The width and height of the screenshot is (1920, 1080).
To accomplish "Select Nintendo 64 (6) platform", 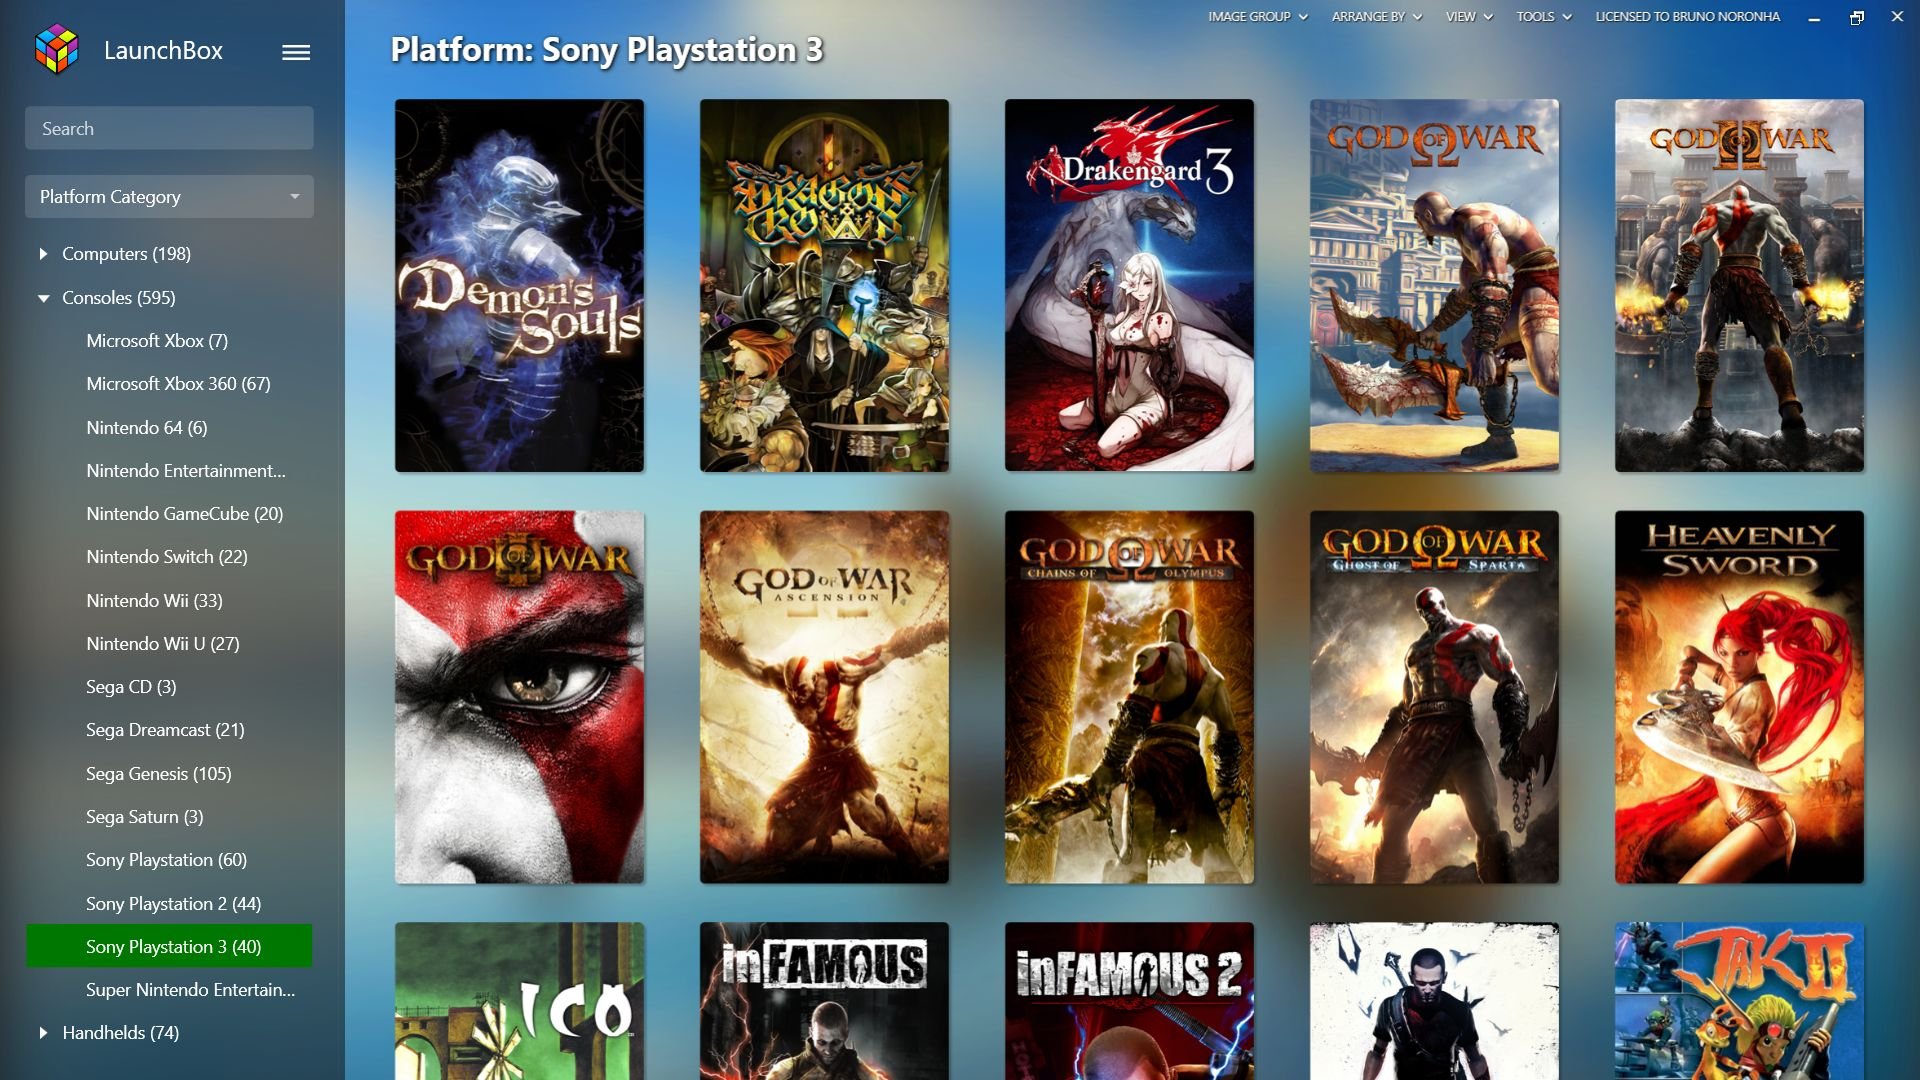I will (147, 428).
